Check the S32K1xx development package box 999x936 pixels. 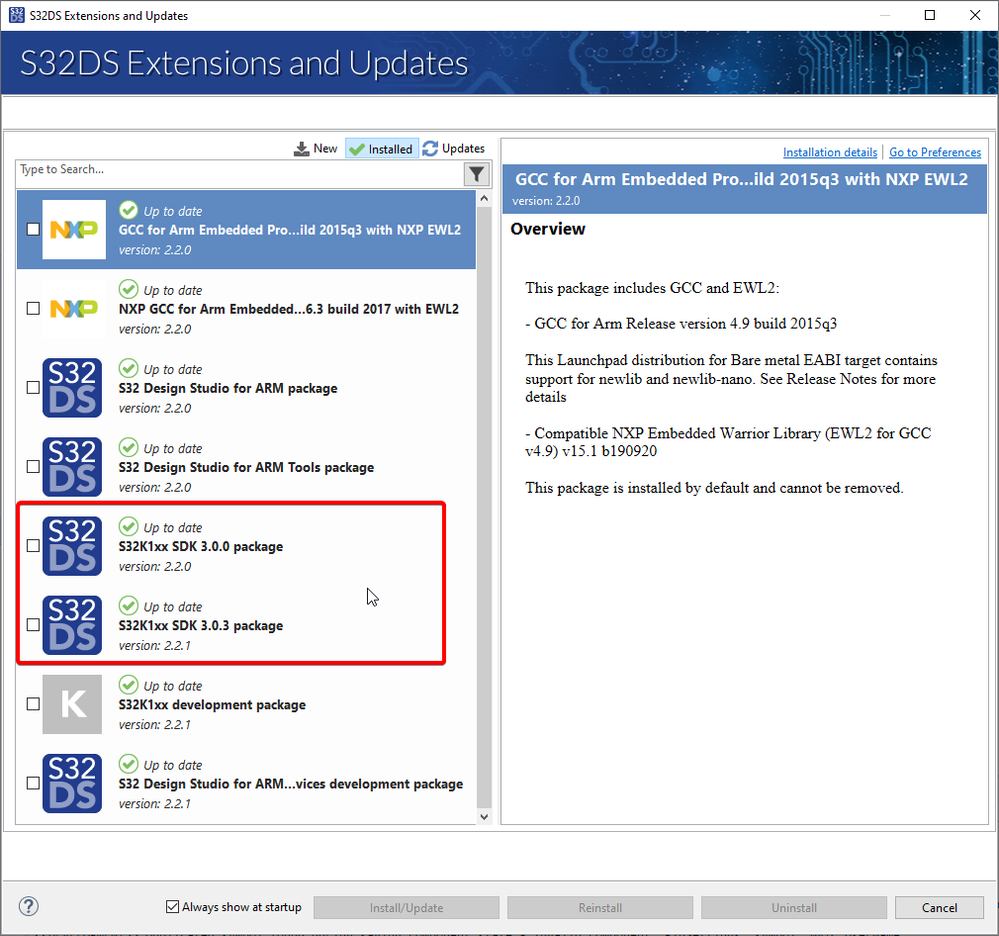tap(33, 704)
